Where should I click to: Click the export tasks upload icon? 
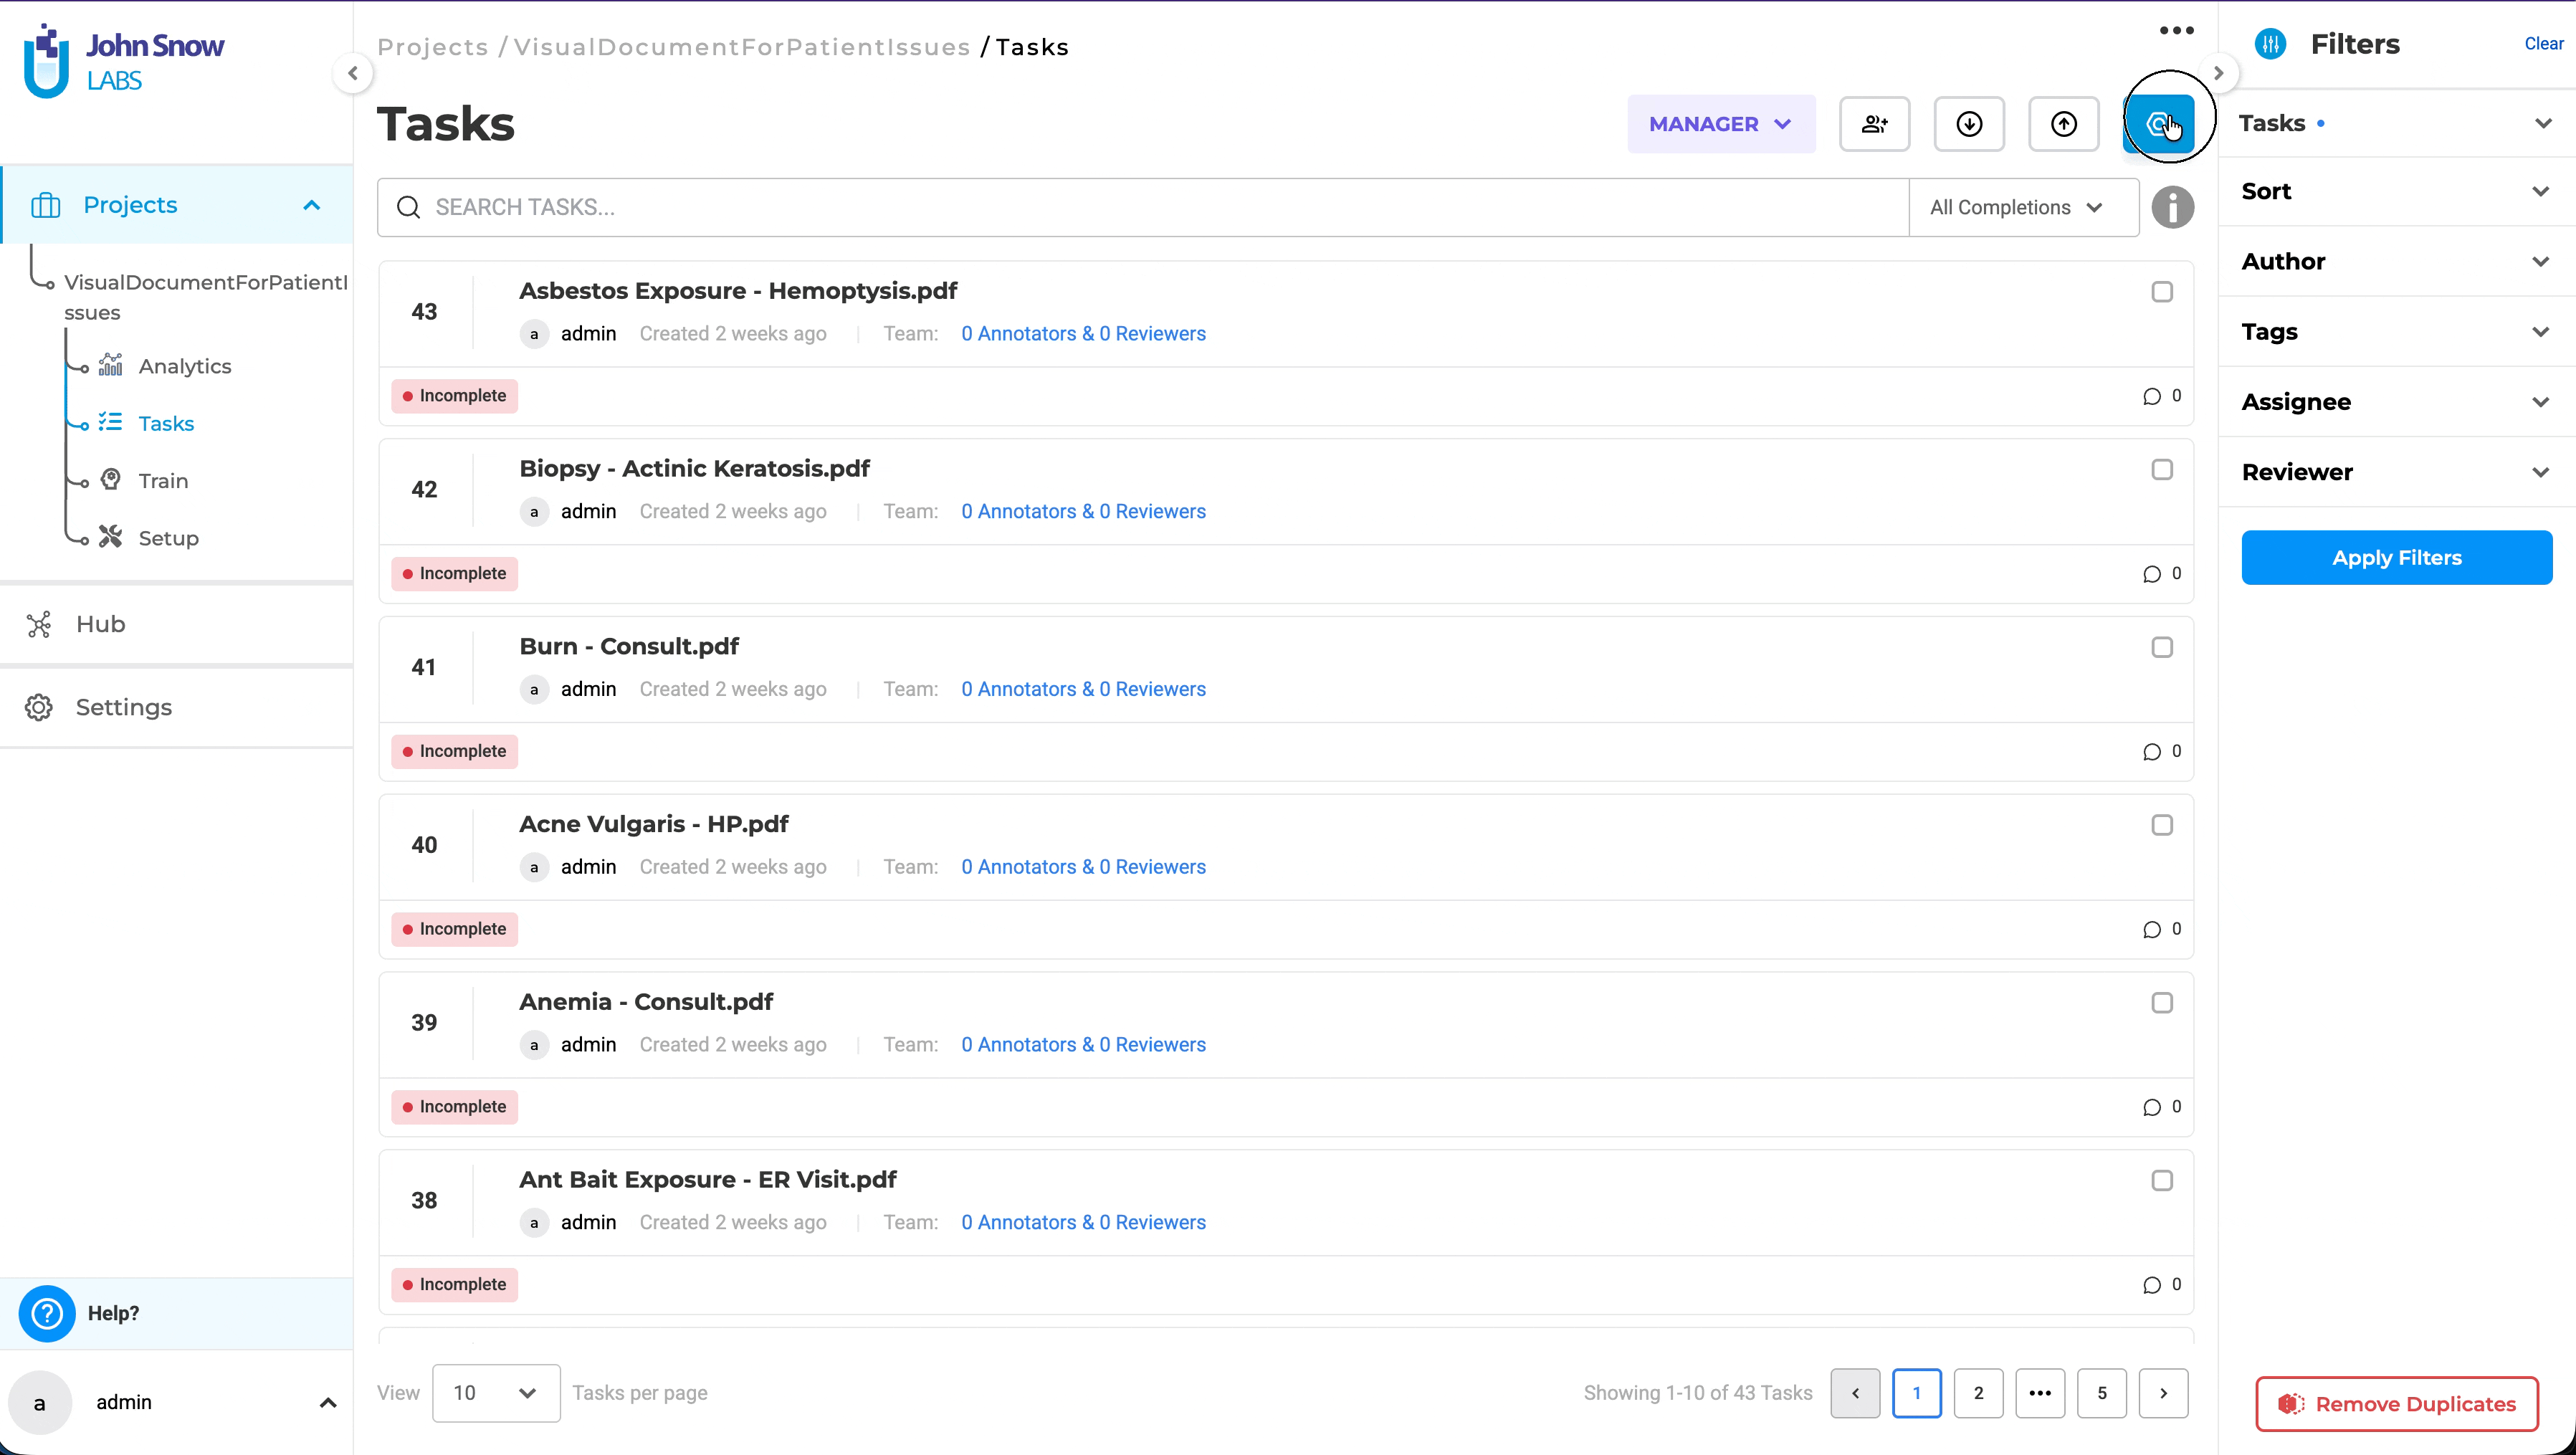pyautogui.click(x=2063, y=124)
